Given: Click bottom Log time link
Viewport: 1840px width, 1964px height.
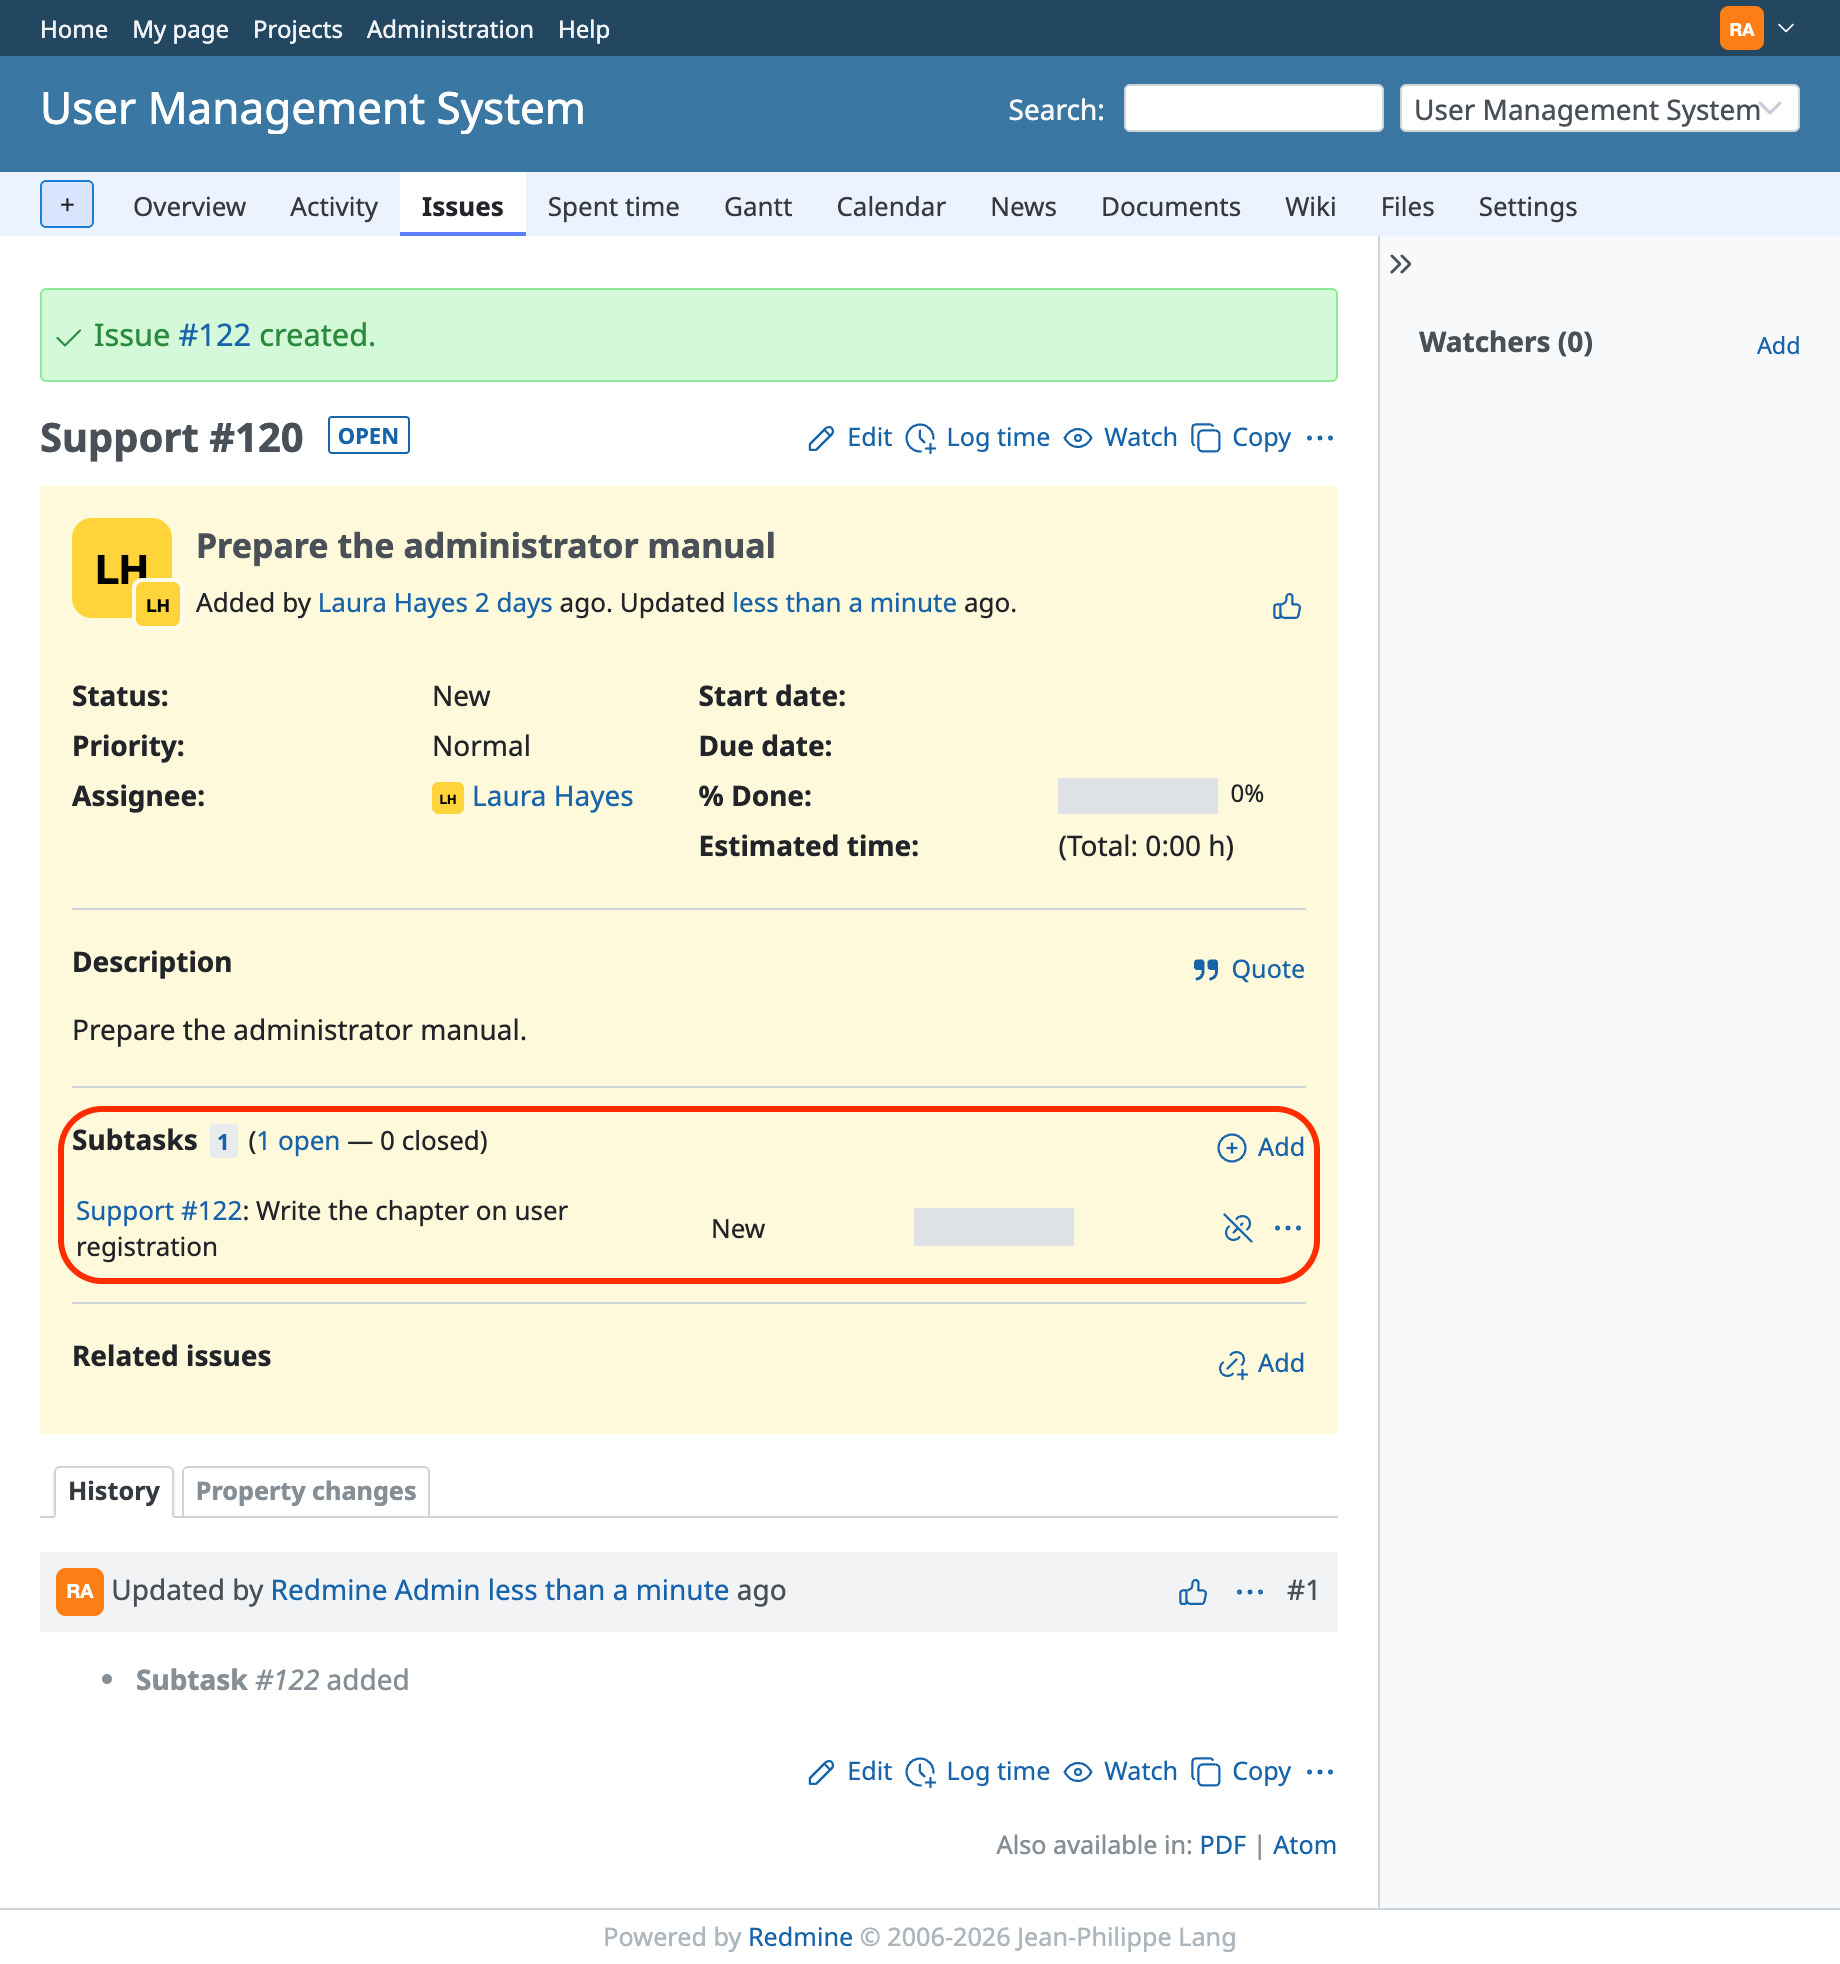Looking at the screenshot, I should click(977, 1771).
